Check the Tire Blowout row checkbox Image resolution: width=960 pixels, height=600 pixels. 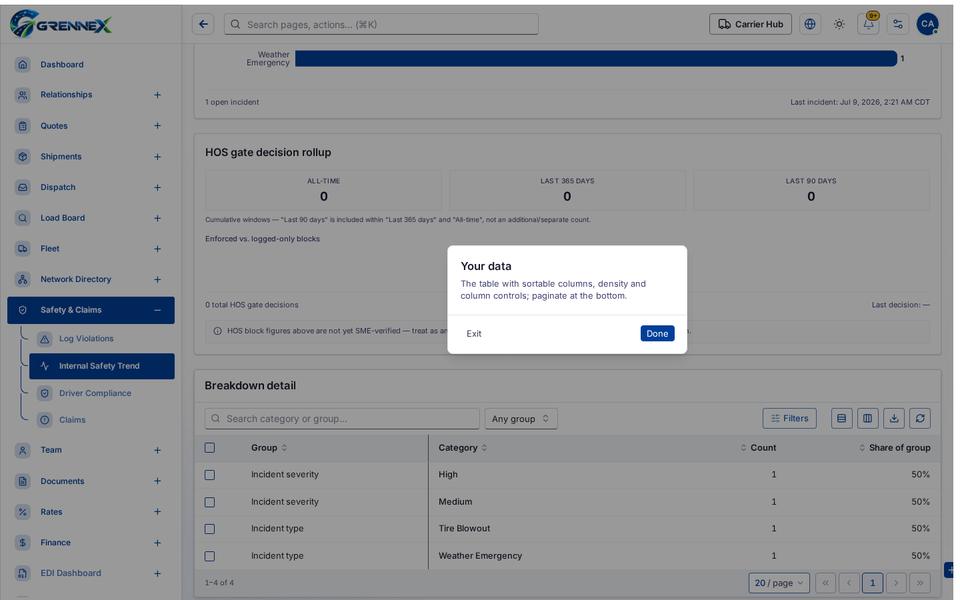click(x=210, y=529)
